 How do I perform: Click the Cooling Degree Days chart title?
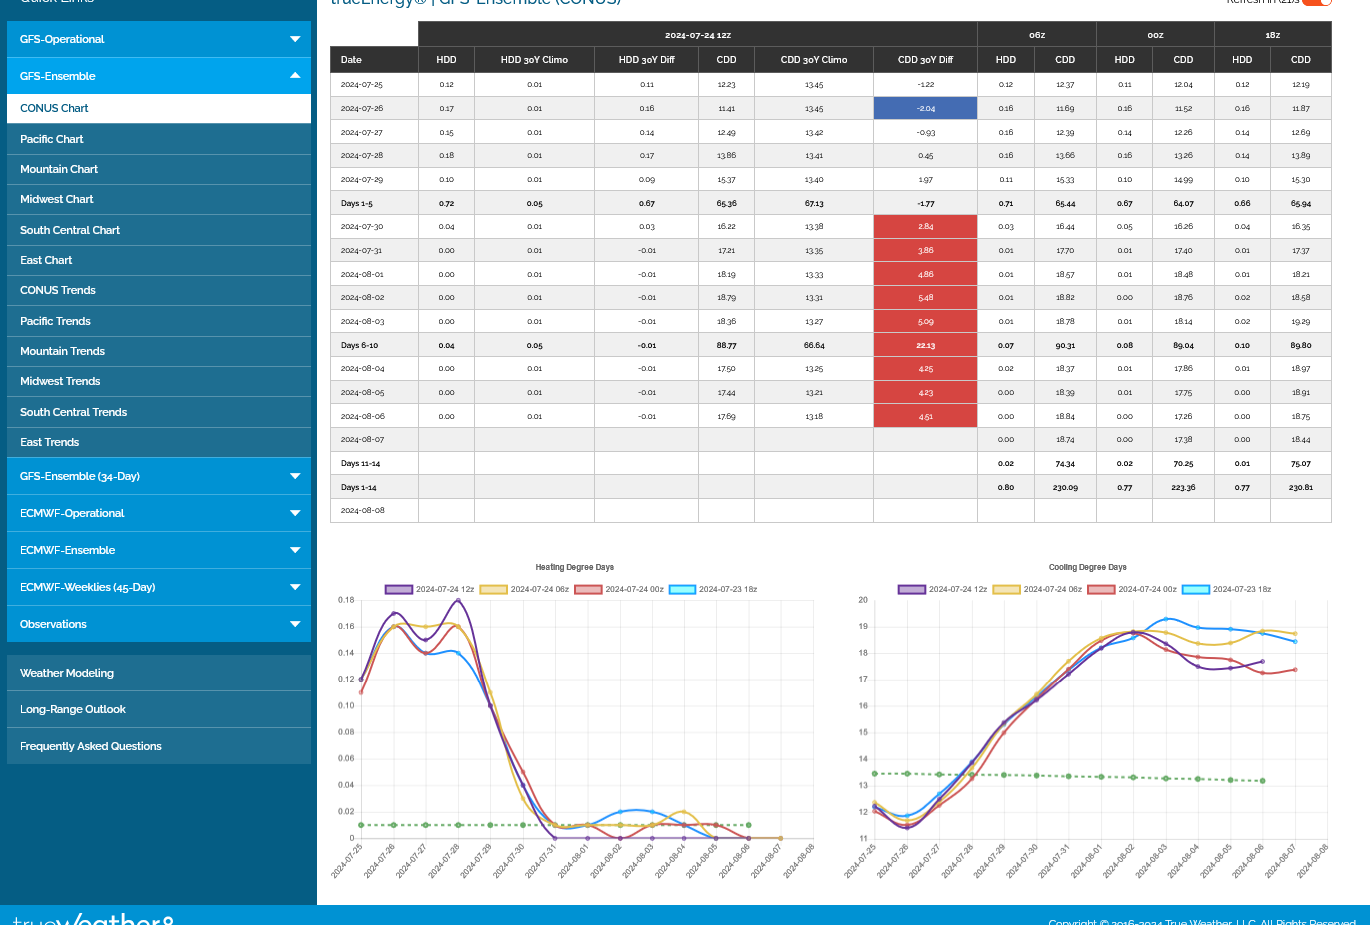tap(1088, 567)
